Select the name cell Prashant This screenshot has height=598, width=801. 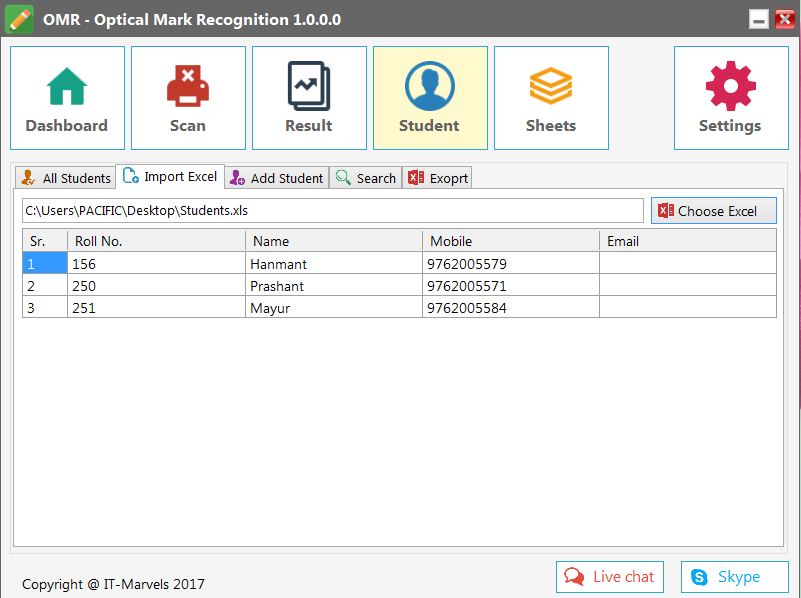(x=334, y=285)
